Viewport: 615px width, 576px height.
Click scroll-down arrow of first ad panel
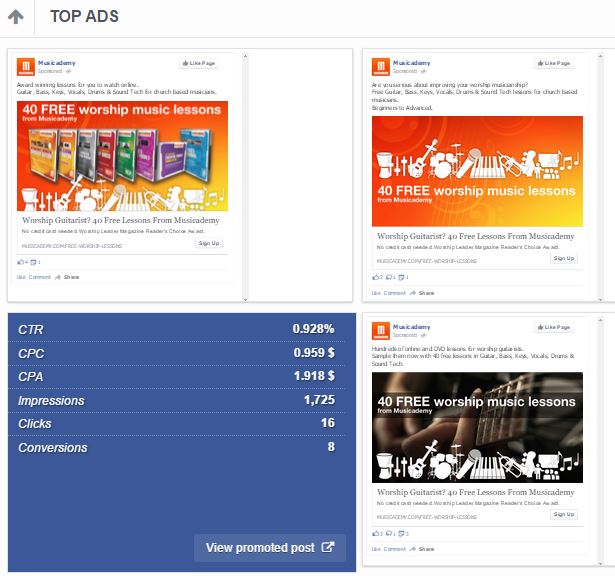click(245, 300)
